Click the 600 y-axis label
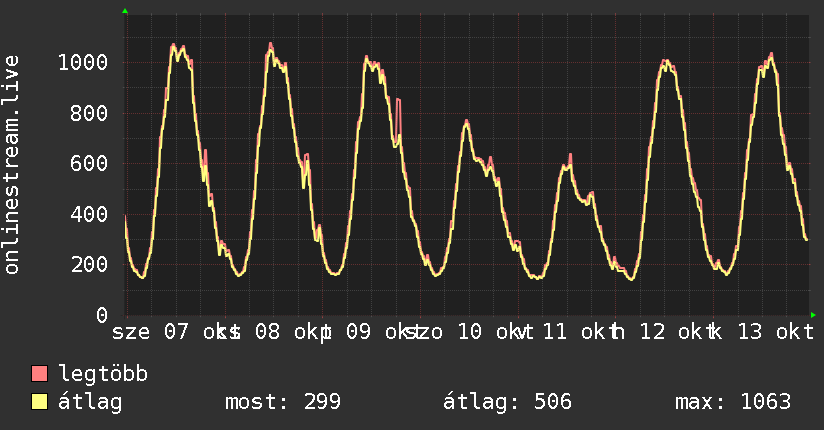 pos(89,163)
